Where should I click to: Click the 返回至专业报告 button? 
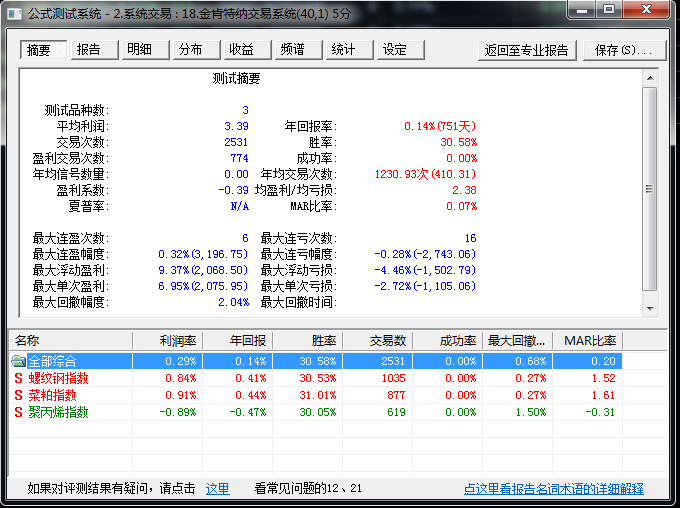point(527,50)
